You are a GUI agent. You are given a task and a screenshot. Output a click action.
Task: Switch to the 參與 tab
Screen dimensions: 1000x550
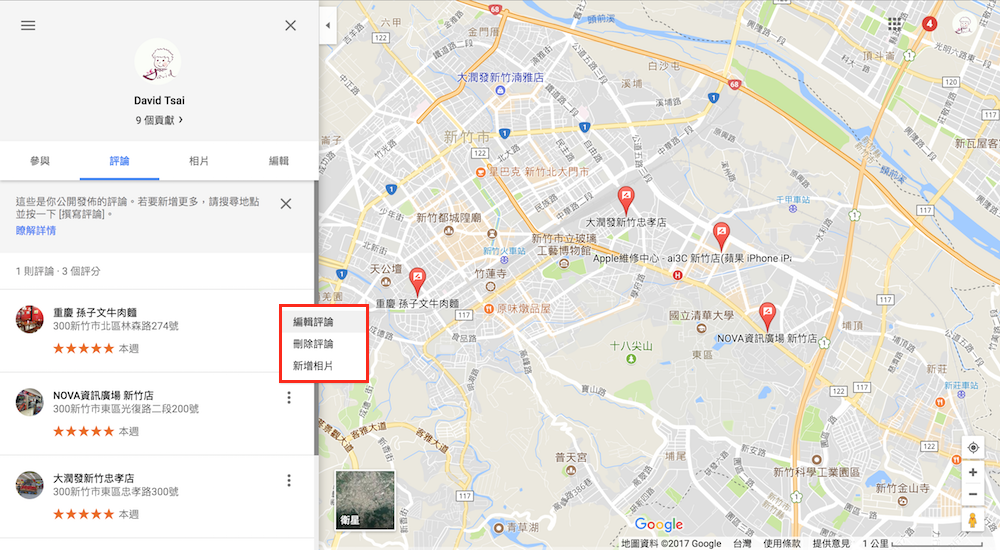pos(40,161)
